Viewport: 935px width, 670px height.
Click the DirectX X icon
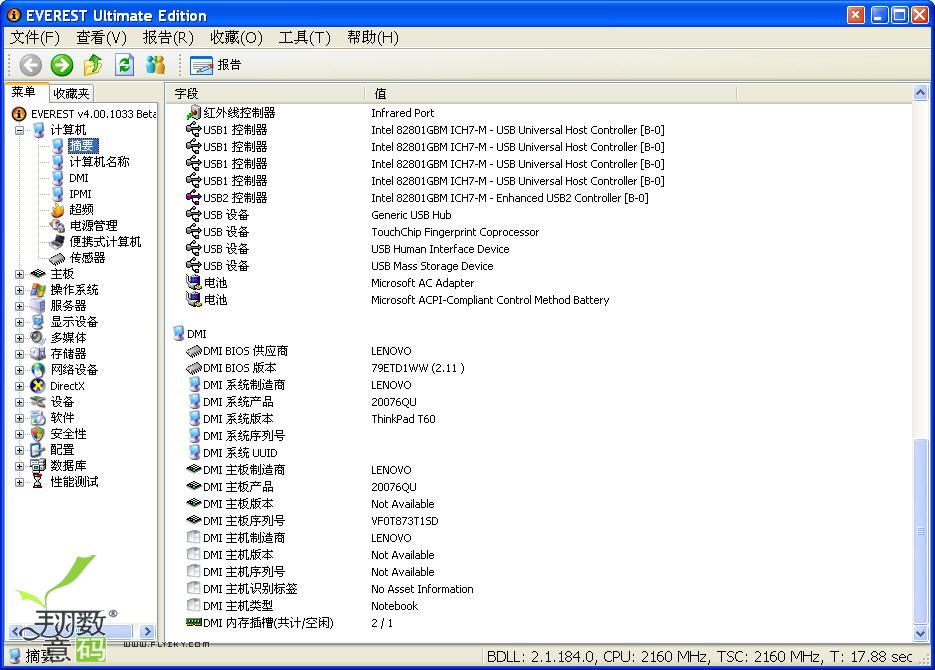click(38, 386)
